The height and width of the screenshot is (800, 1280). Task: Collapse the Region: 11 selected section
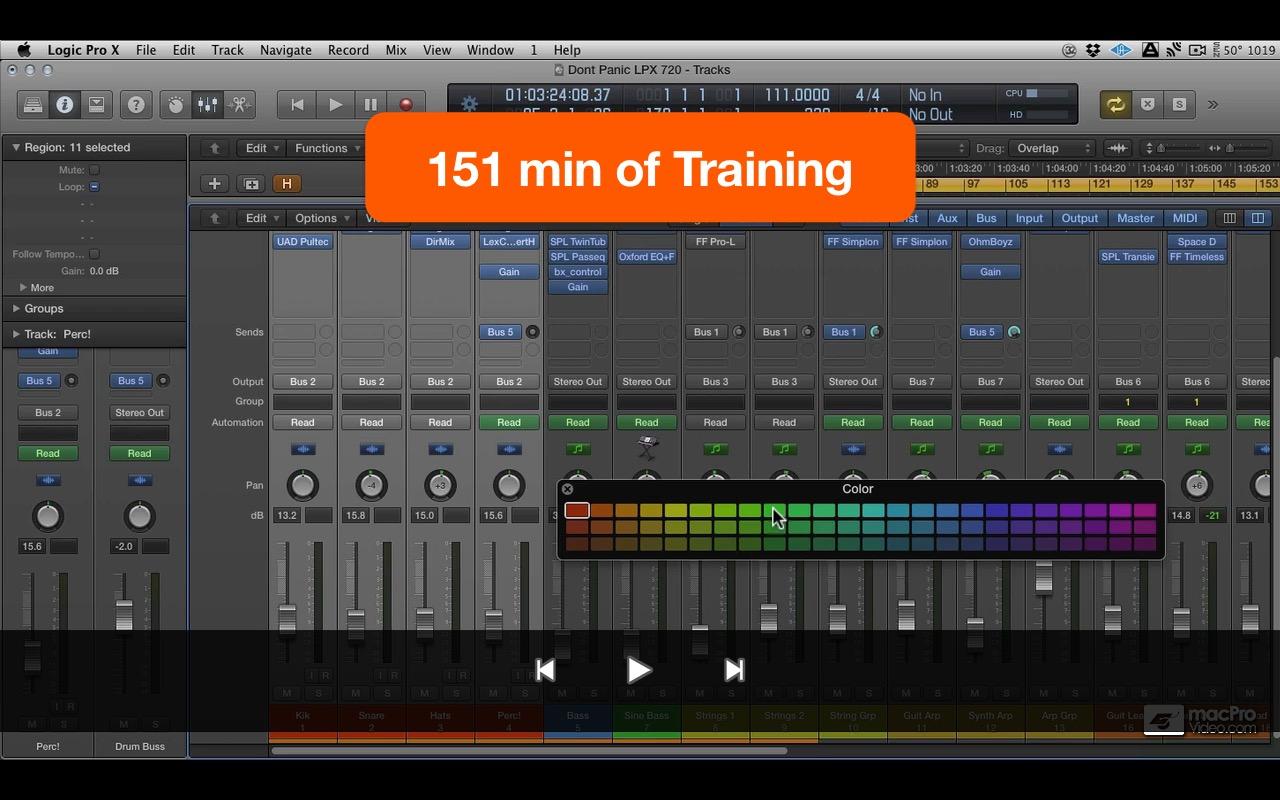15,147
